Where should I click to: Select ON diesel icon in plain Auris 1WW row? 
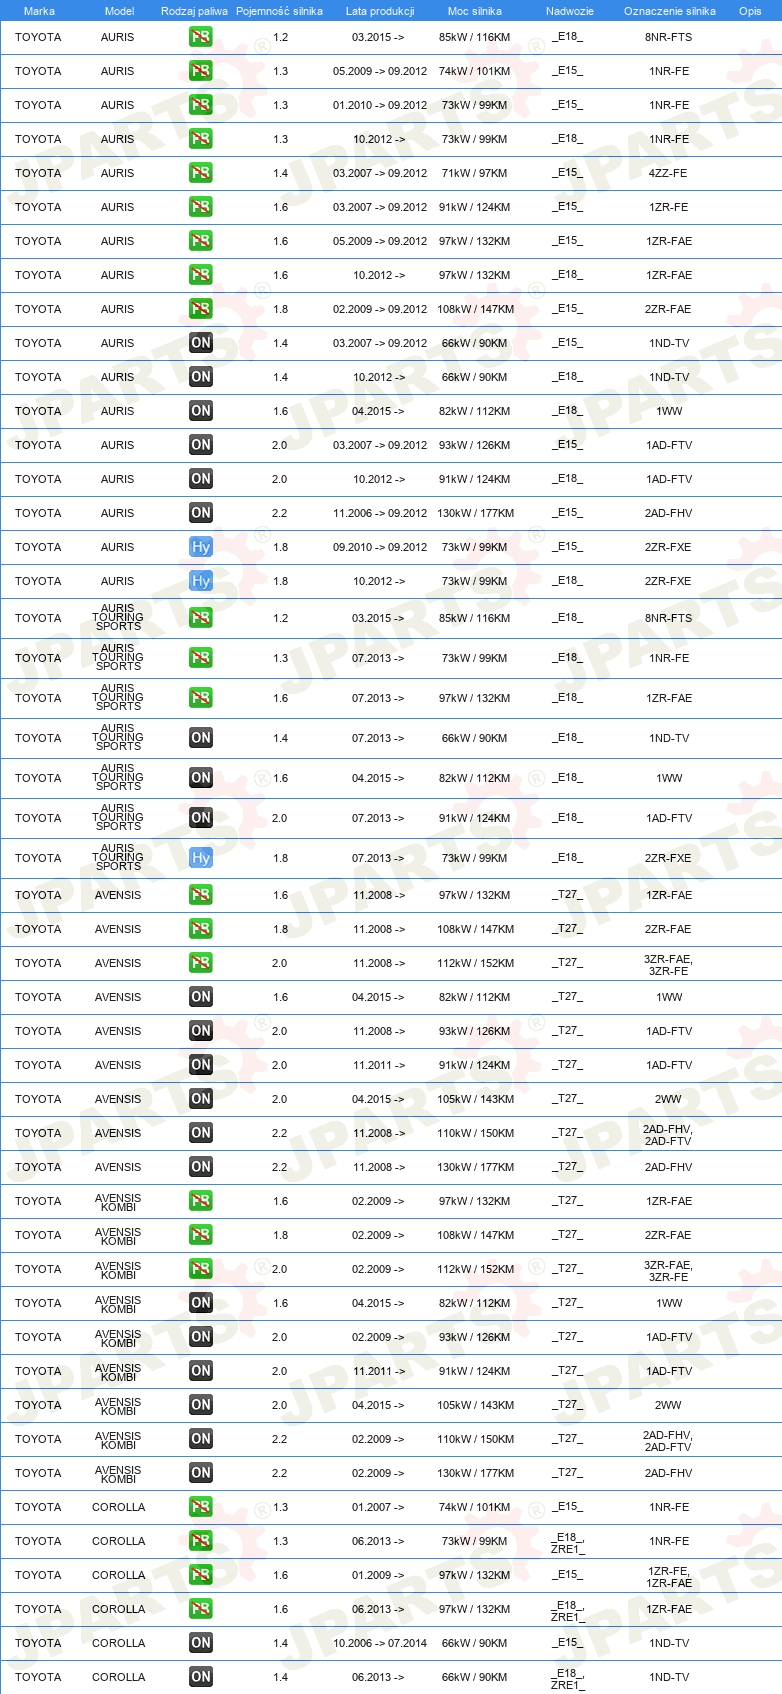click(201, 411)
